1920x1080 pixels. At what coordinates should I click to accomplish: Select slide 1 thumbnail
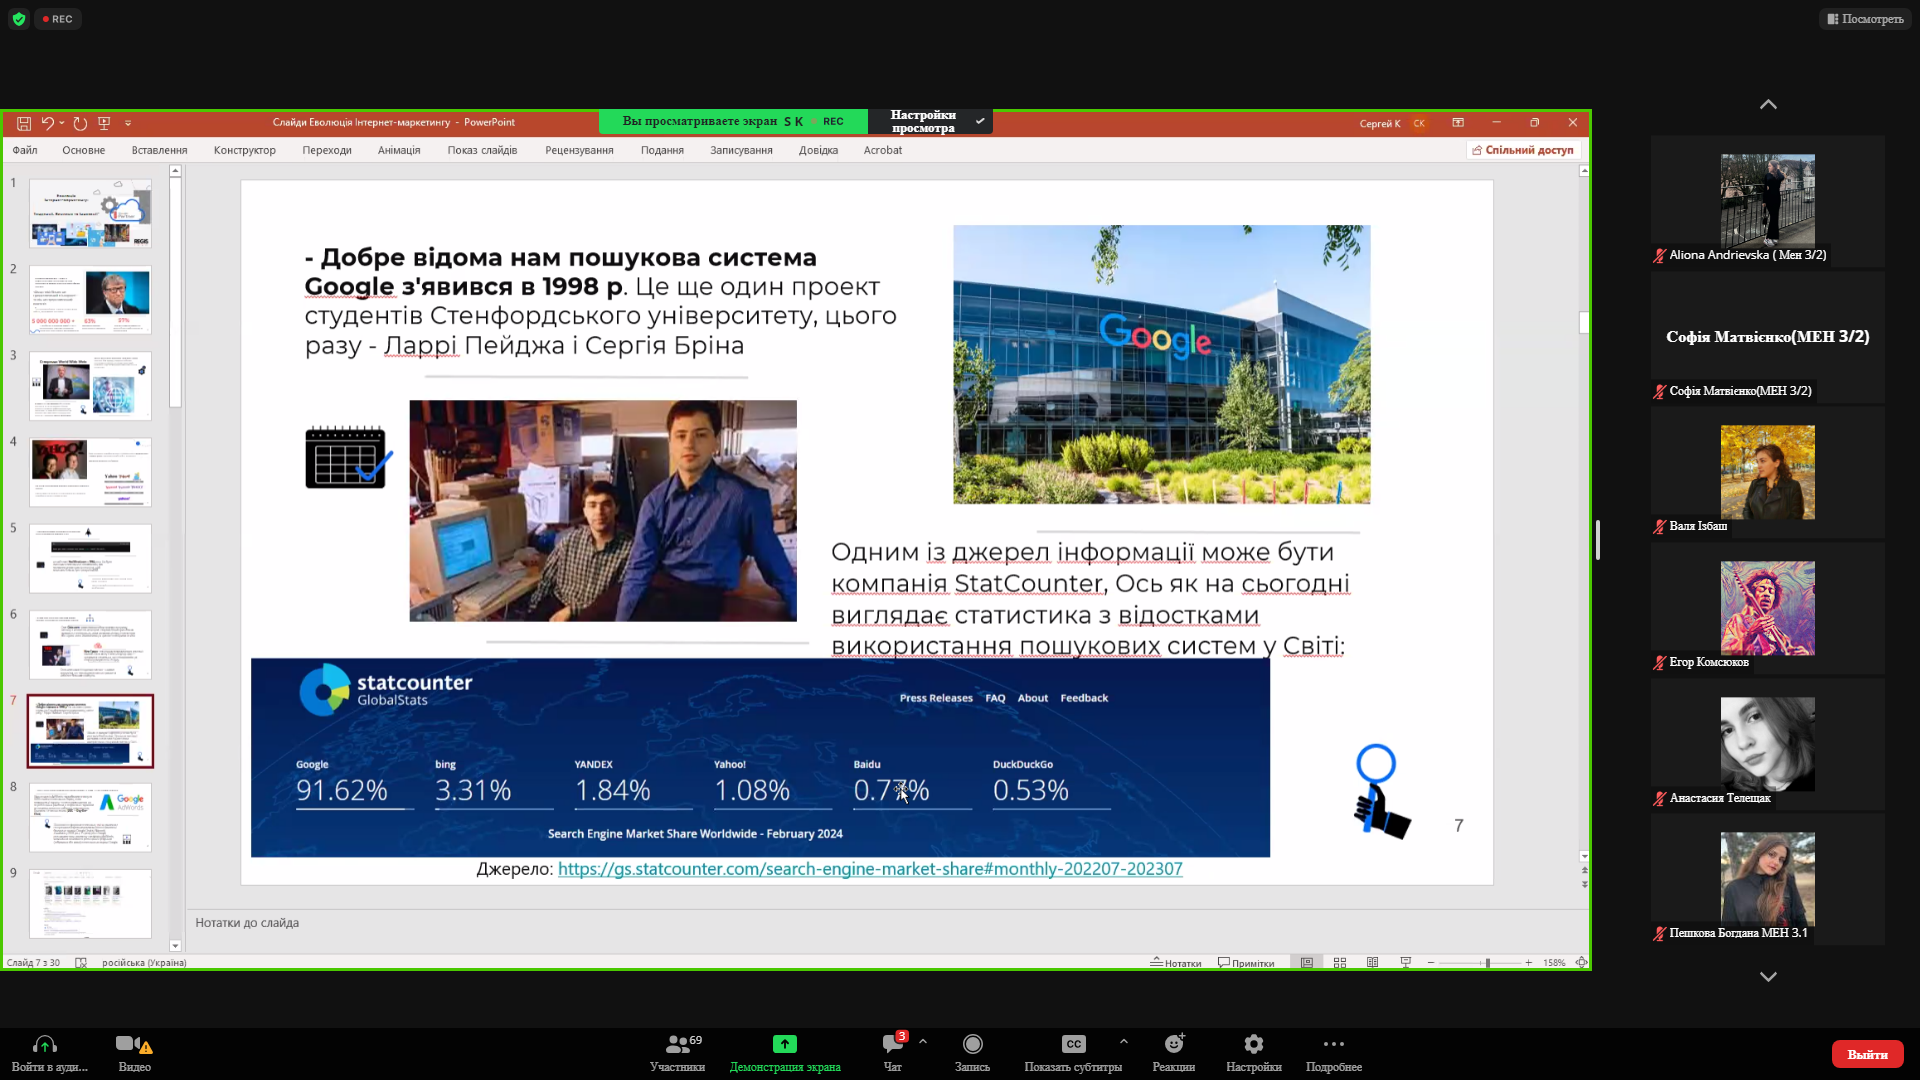click(90, 214)
